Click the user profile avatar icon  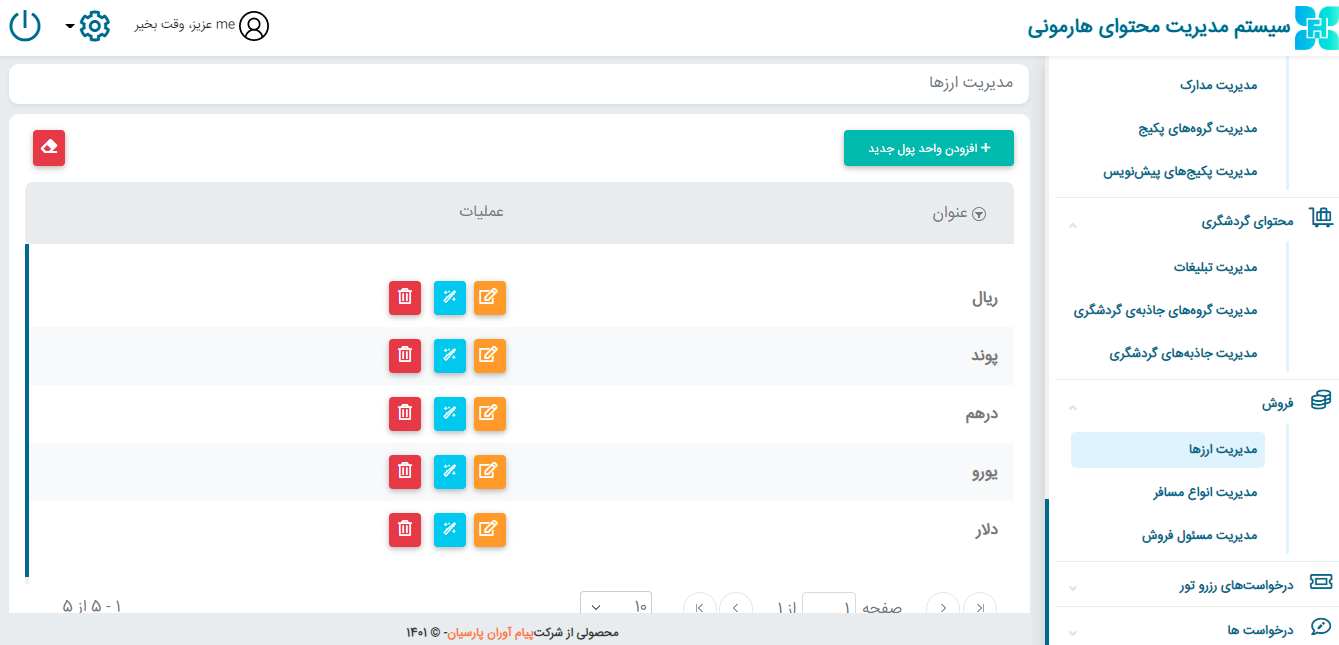point(255,26)
